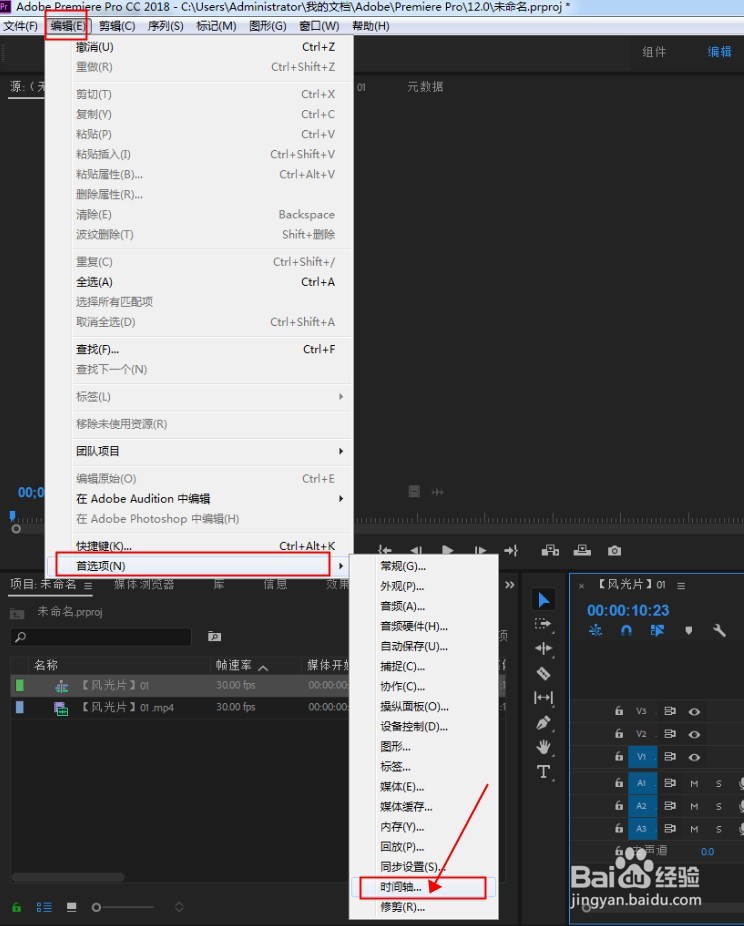The height and width of the screenshot is (926, 744).
Task: Click the nest sequence insert icon
Action: [595, 631]
